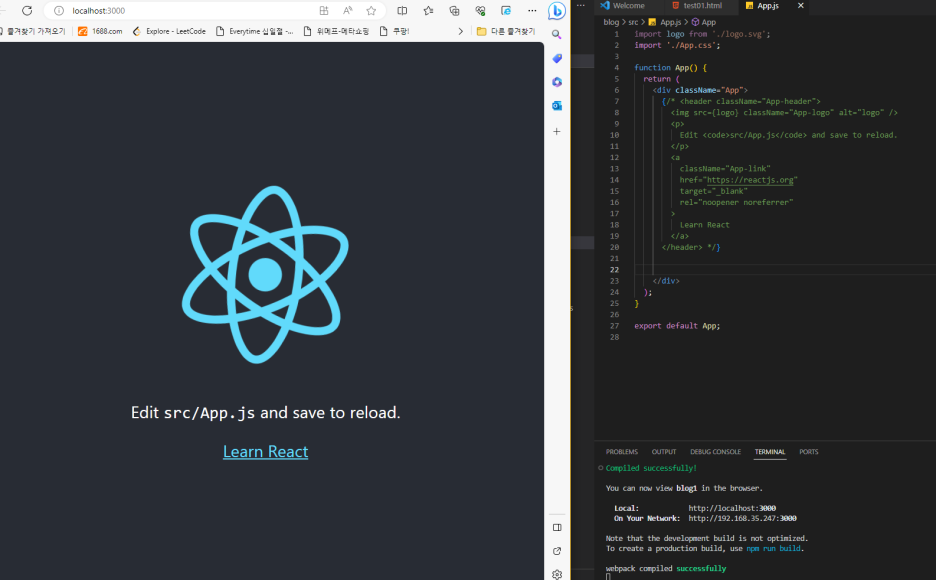Open IE mode Edge toolbar icon
Image resolution: width=936 pixels, height=580 pixels.
coord(506,11)
